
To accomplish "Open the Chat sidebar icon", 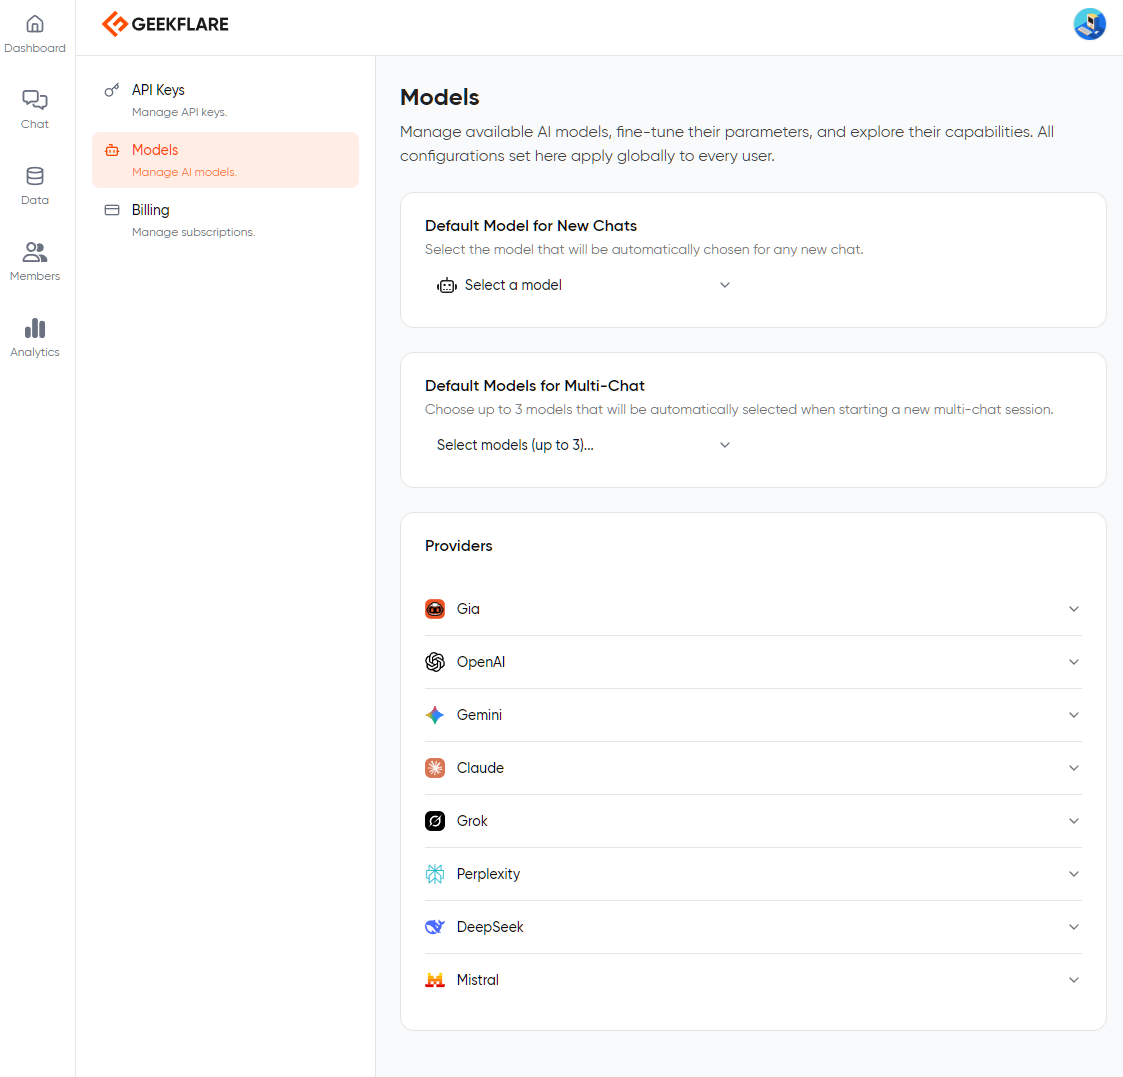I will (x=35, y=100).
